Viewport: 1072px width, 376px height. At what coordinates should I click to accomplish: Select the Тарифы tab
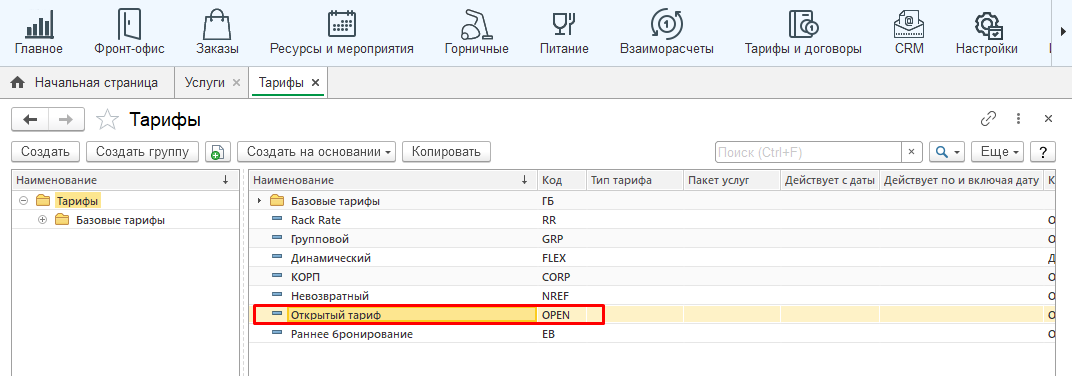pos(281,83)
